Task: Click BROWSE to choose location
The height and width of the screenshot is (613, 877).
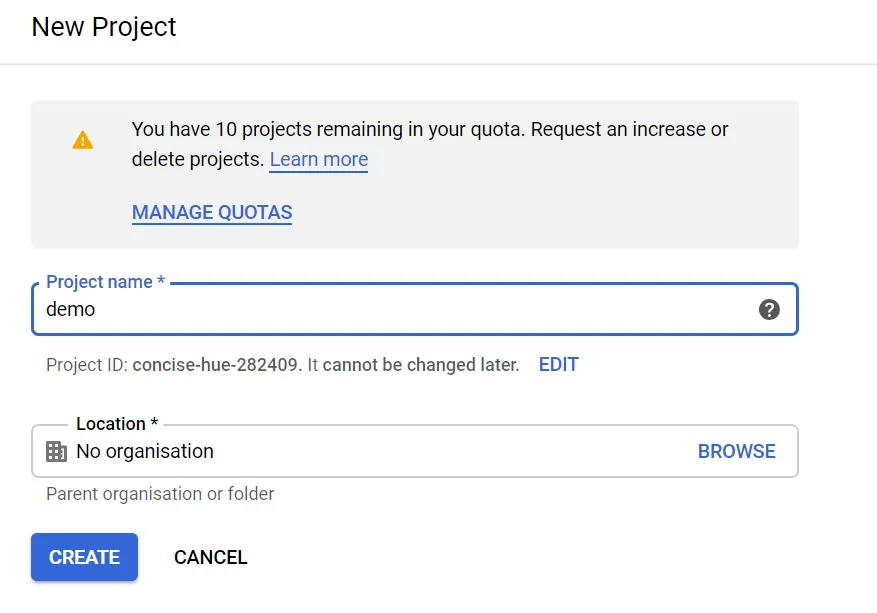Action: point(736,451)
